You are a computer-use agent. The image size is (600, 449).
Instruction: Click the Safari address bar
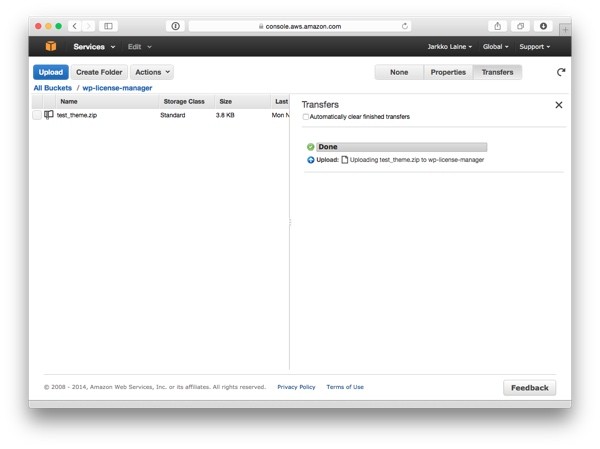[300, 26]
